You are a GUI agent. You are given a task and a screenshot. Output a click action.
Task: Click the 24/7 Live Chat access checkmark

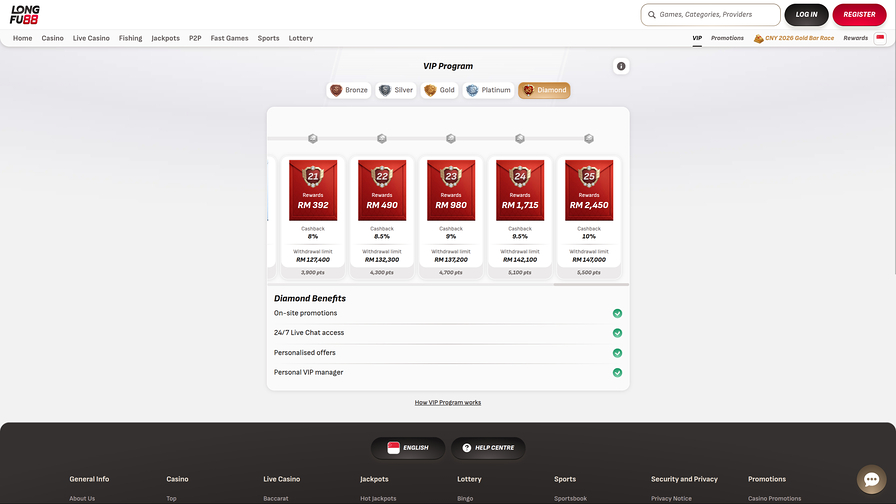point(617,333)
